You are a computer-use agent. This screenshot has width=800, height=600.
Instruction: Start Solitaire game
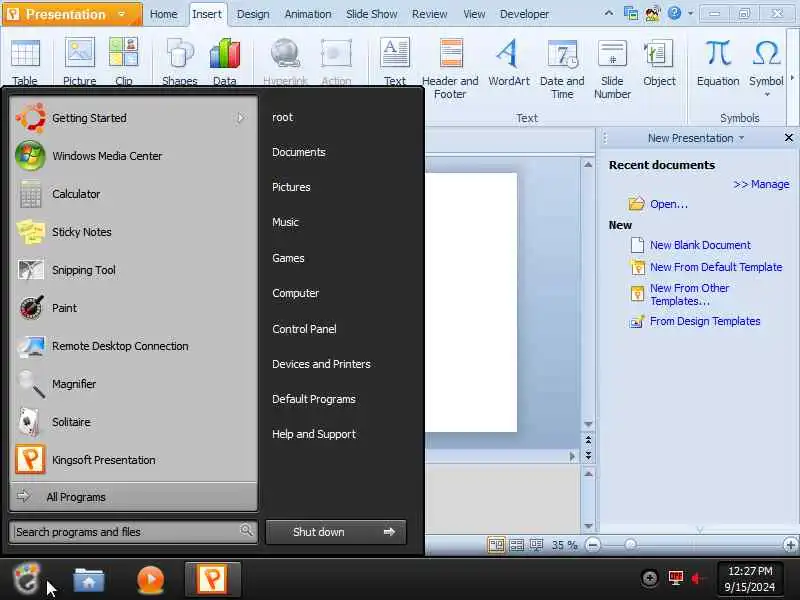[x=134, y=422]
